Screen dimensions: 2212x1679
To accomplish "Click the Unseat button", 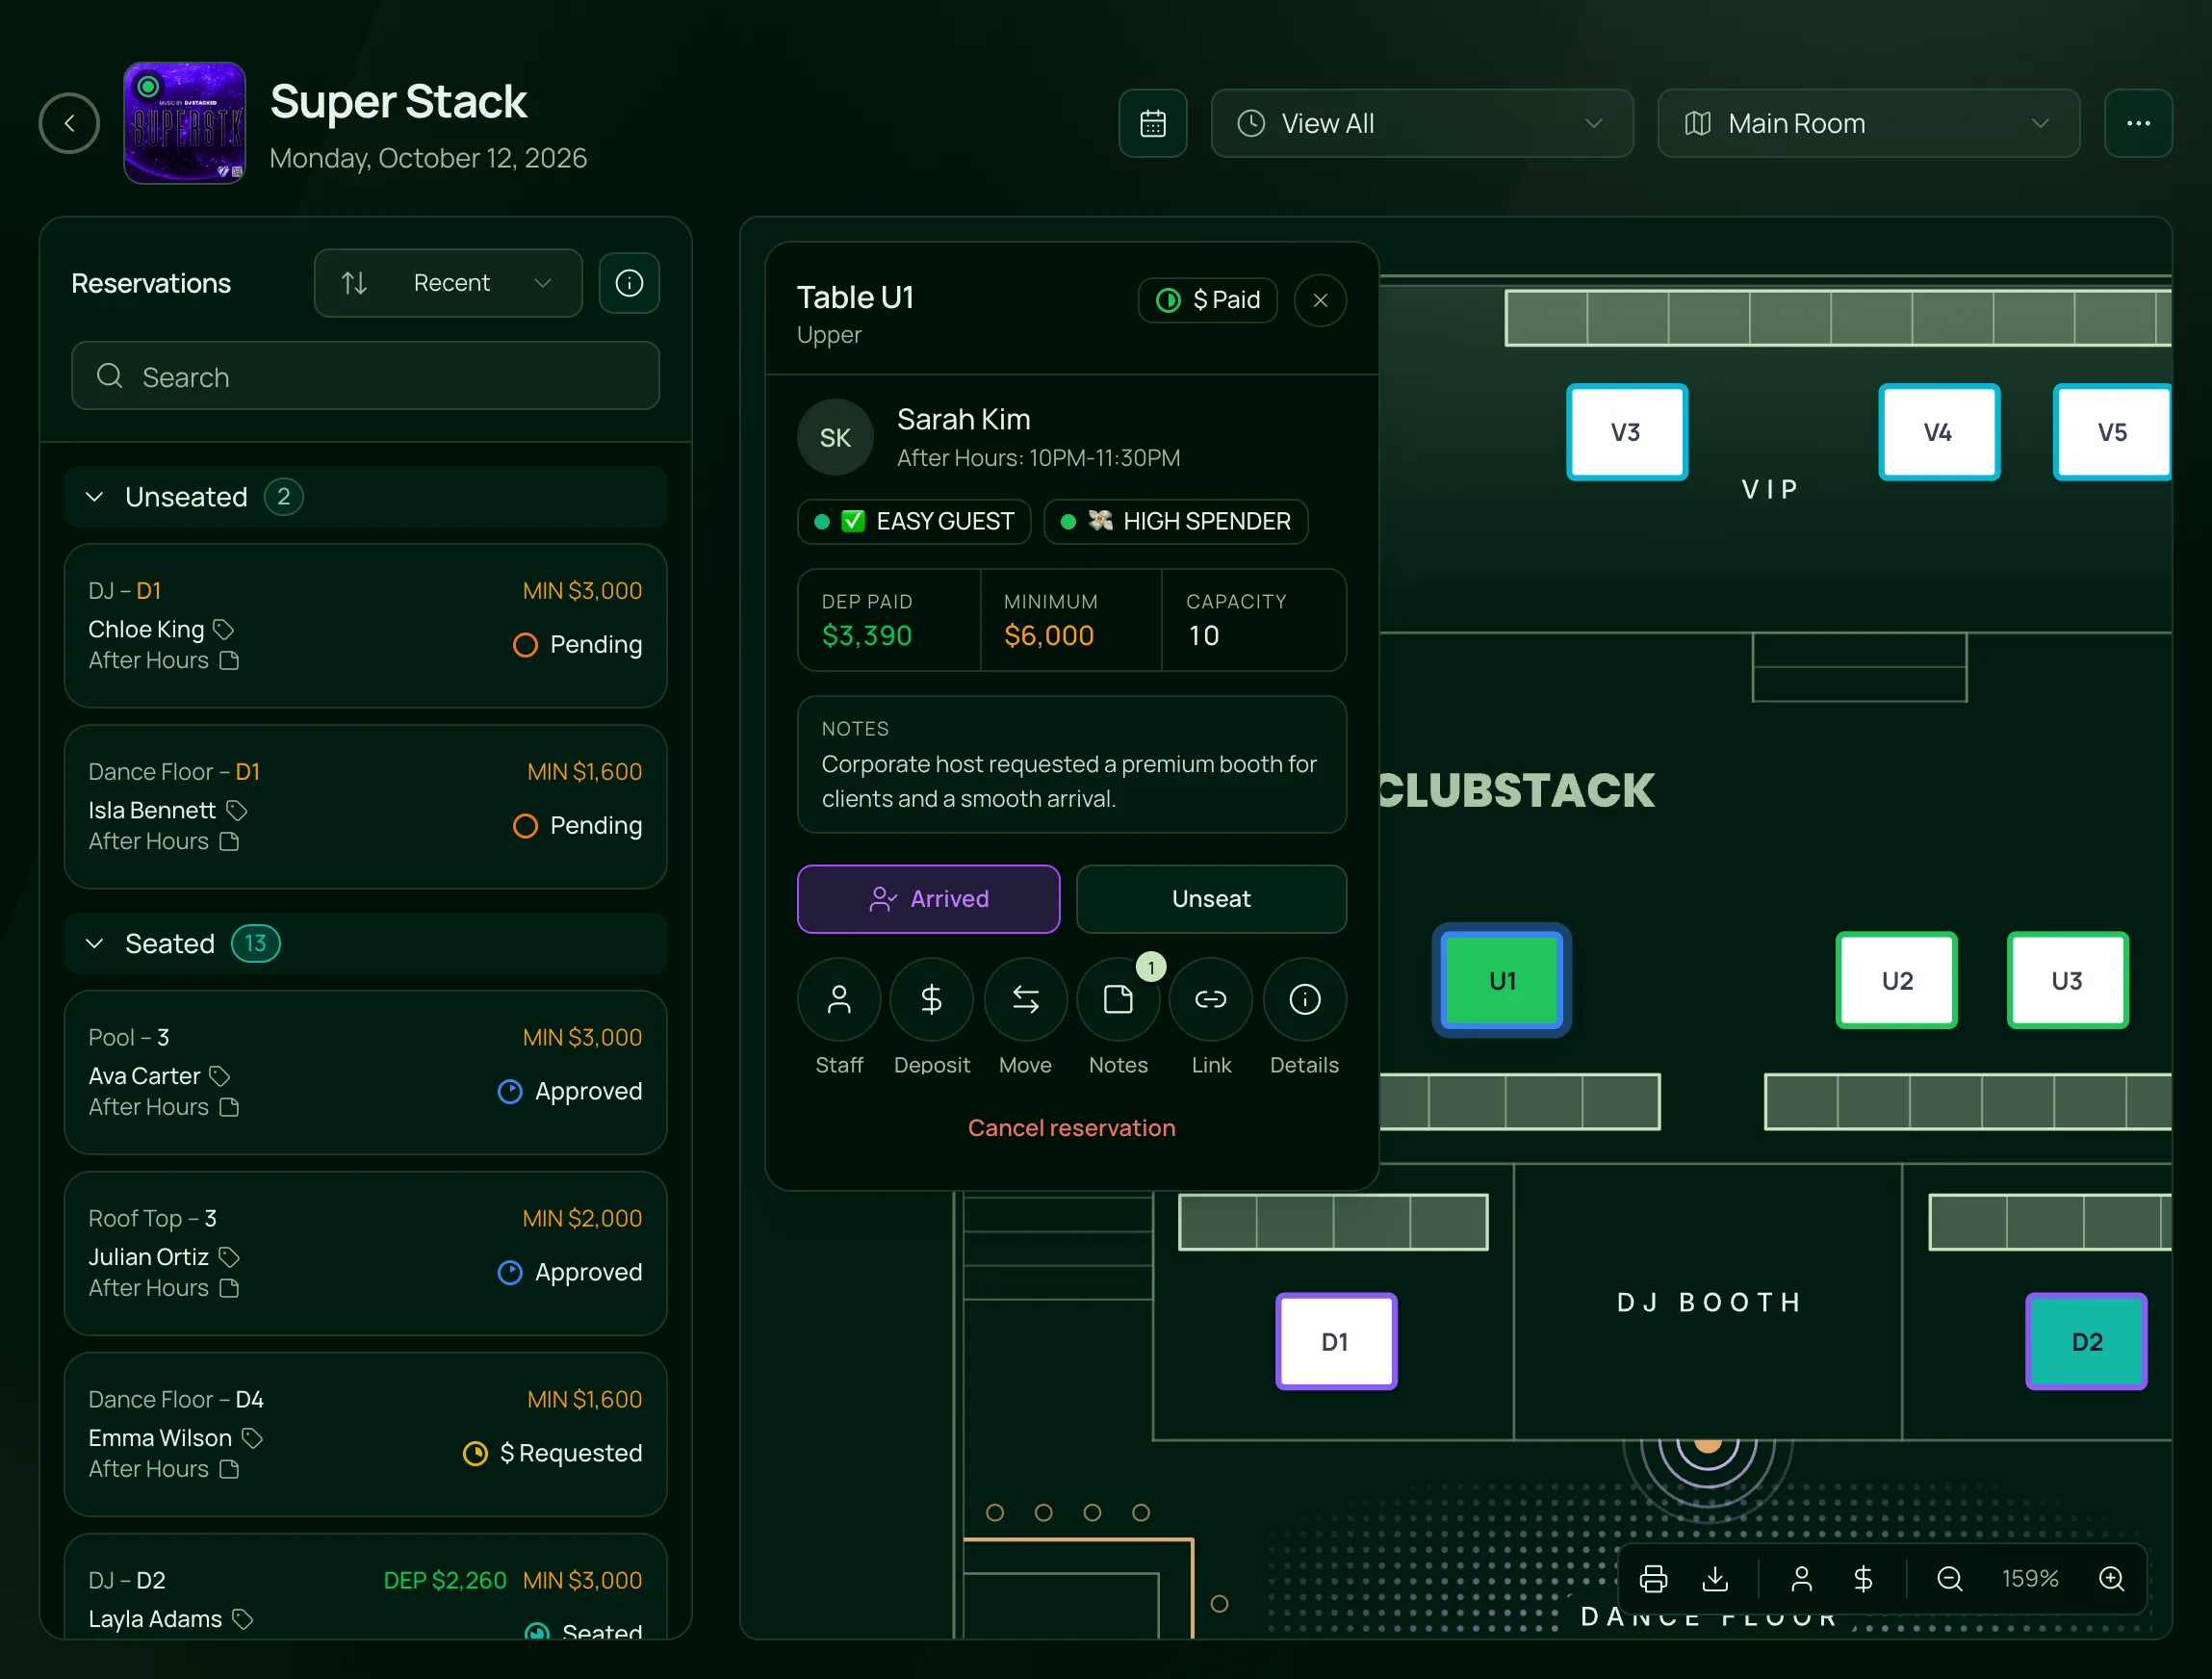I will click(1211, 899).
